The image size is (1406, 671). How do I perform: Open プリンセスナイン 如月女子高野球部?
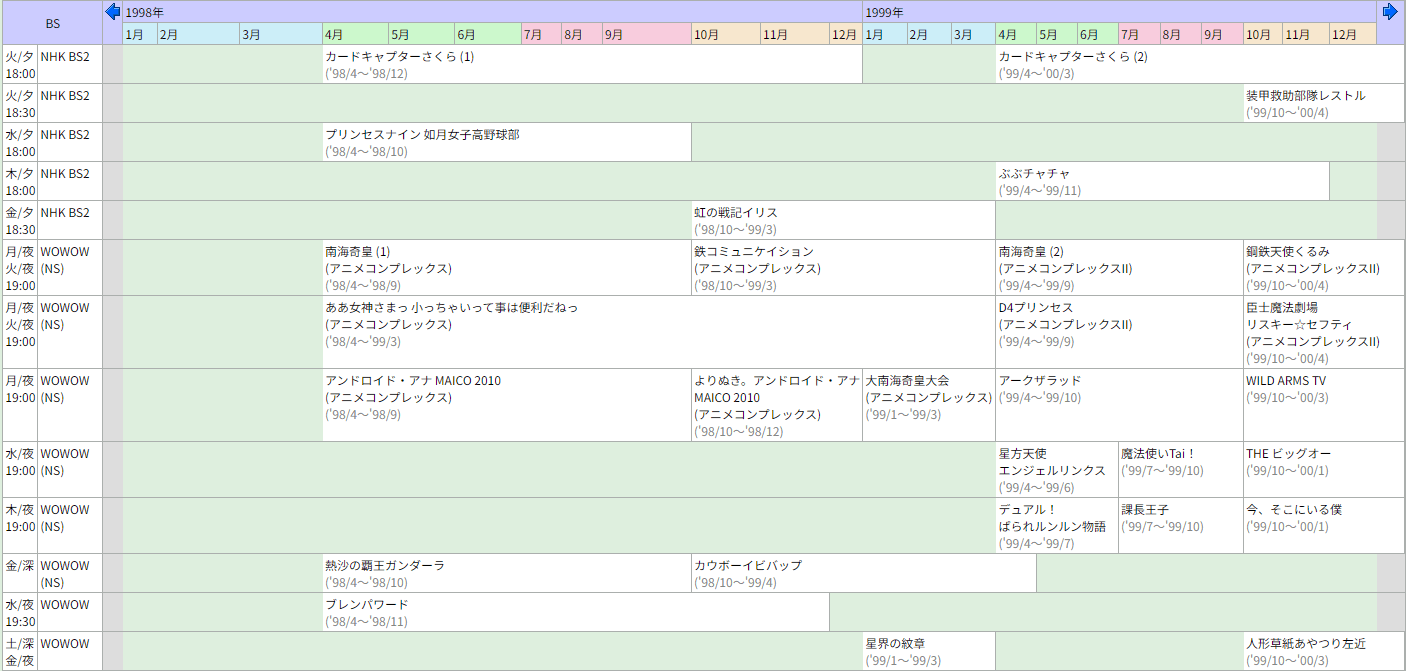(x=422, y=135)
